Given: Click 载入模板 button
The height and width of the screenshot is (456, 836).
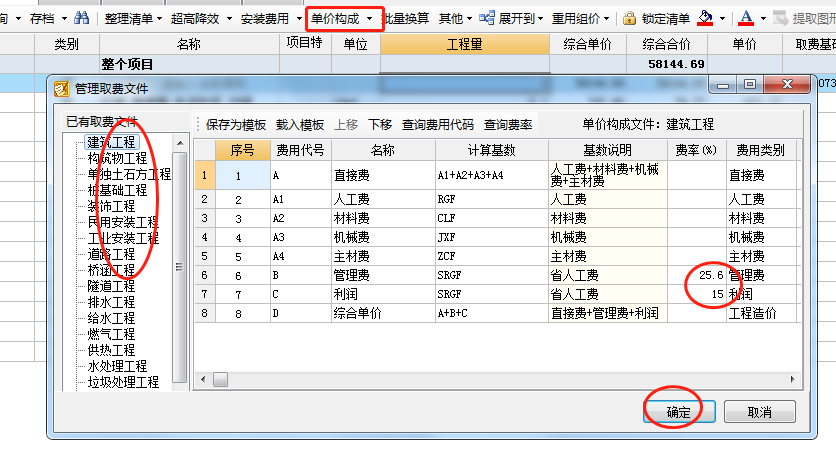Looking at the screenshot, I should coord(300,125).
